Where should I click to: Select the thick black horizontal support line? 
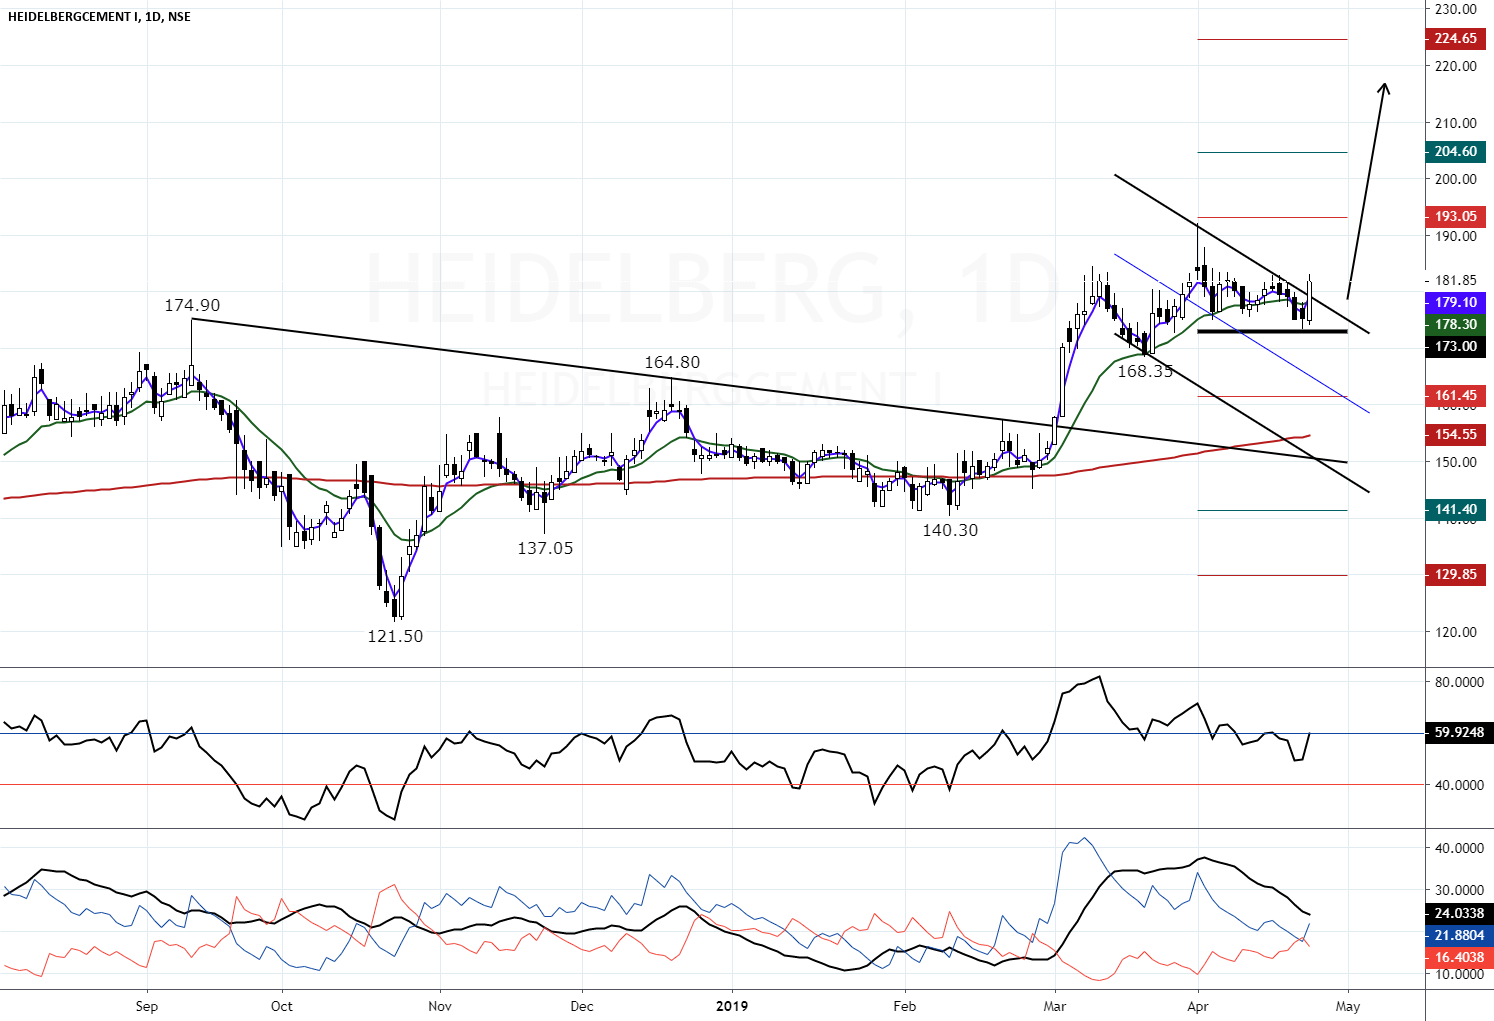(1270, 332)
